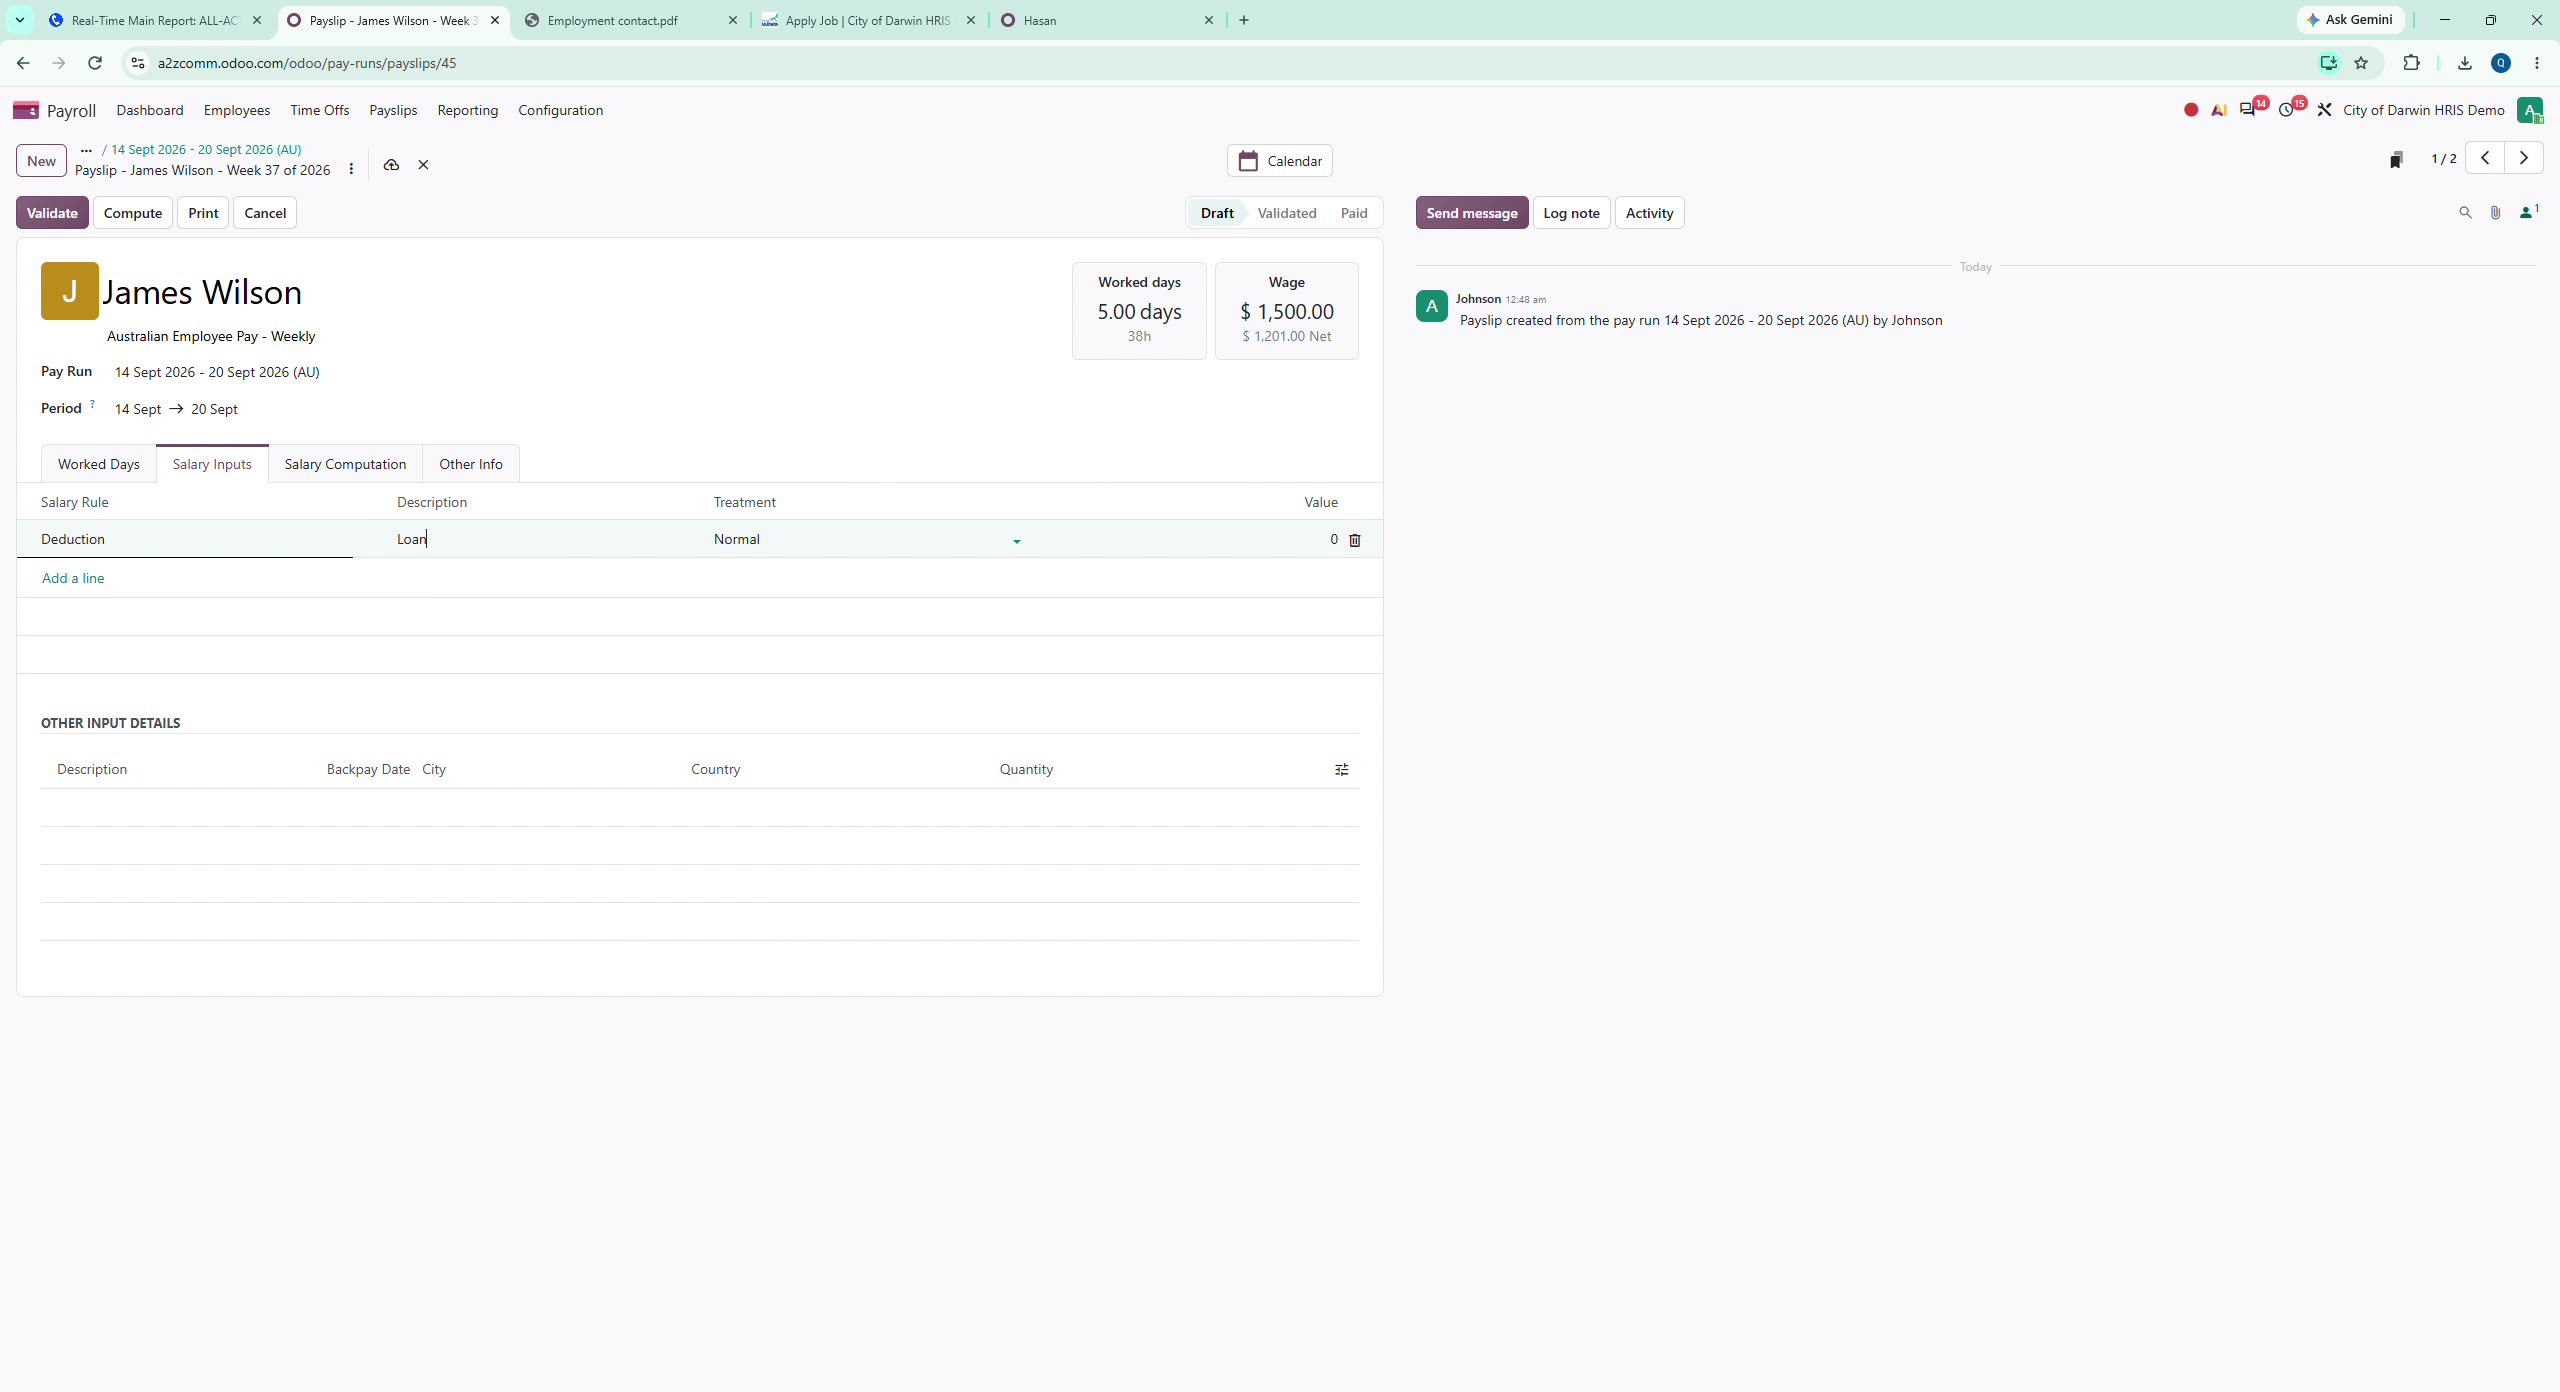Click the browser address bar URL

[306, 63]
